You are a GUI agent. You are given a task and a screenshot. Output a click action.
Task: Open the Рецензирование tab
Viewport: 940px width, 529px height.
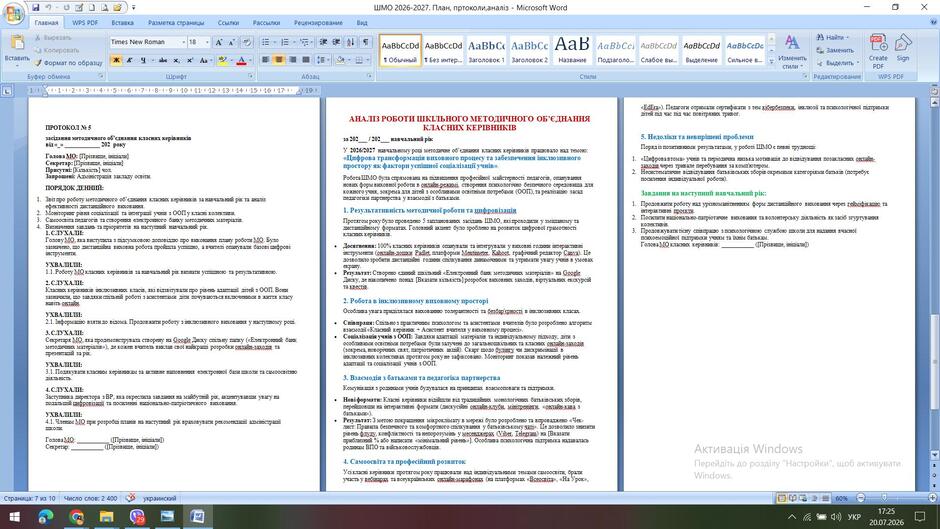tap(318, 23)
